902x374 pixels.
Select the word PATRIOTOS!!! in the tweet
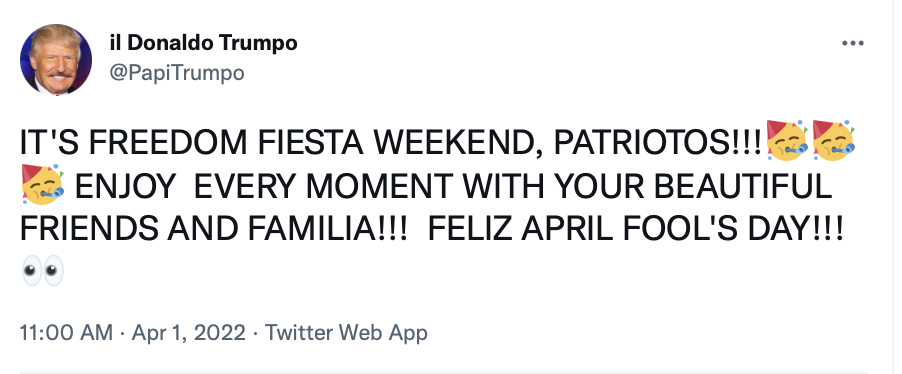(658, 143)
